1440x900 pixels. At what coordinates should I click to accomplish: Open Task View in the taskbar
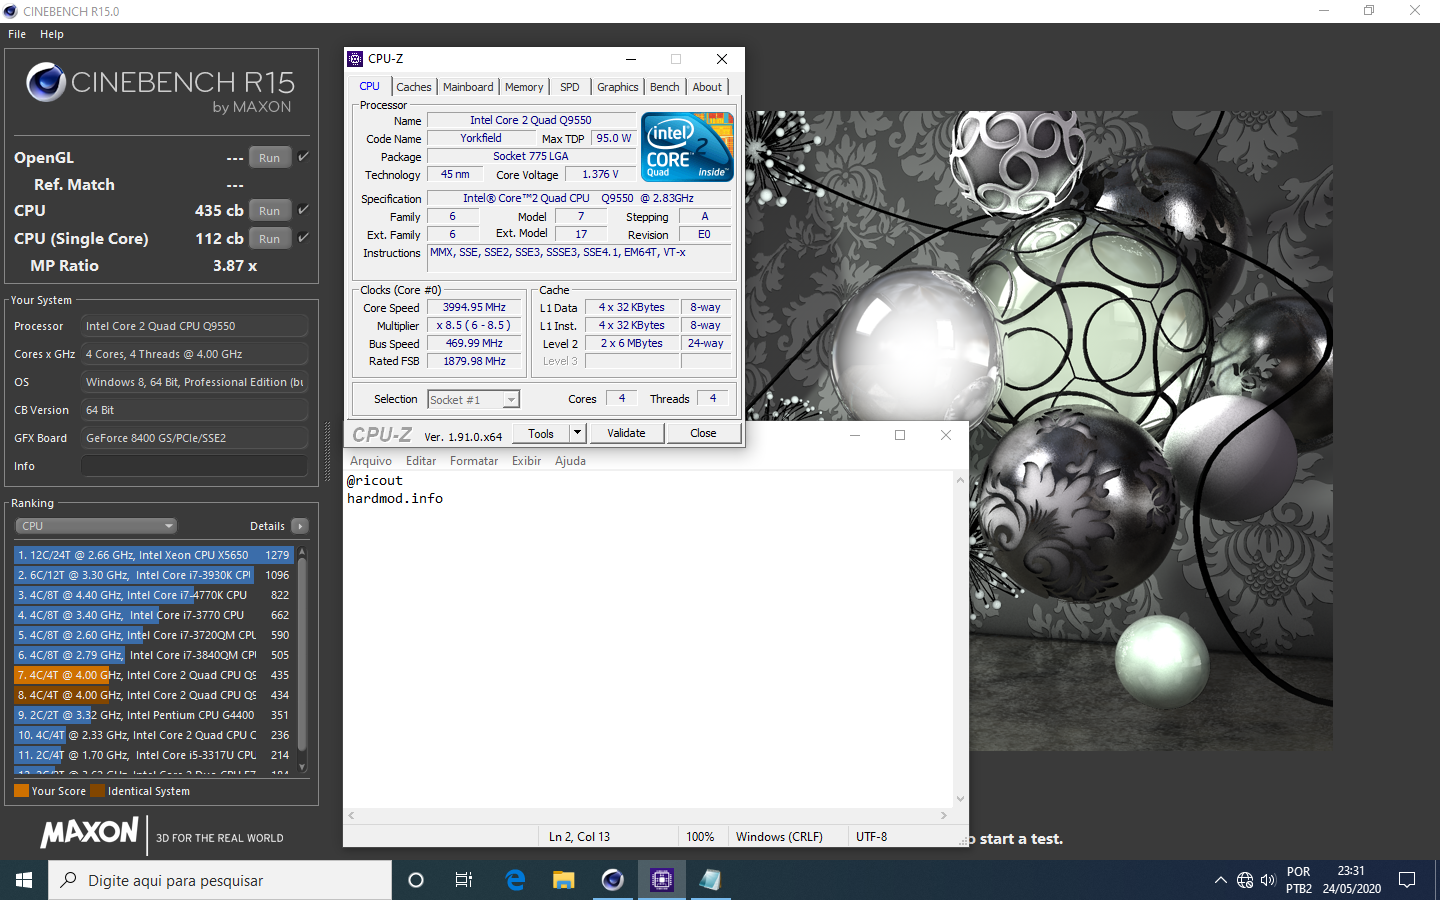coord(464,880)
